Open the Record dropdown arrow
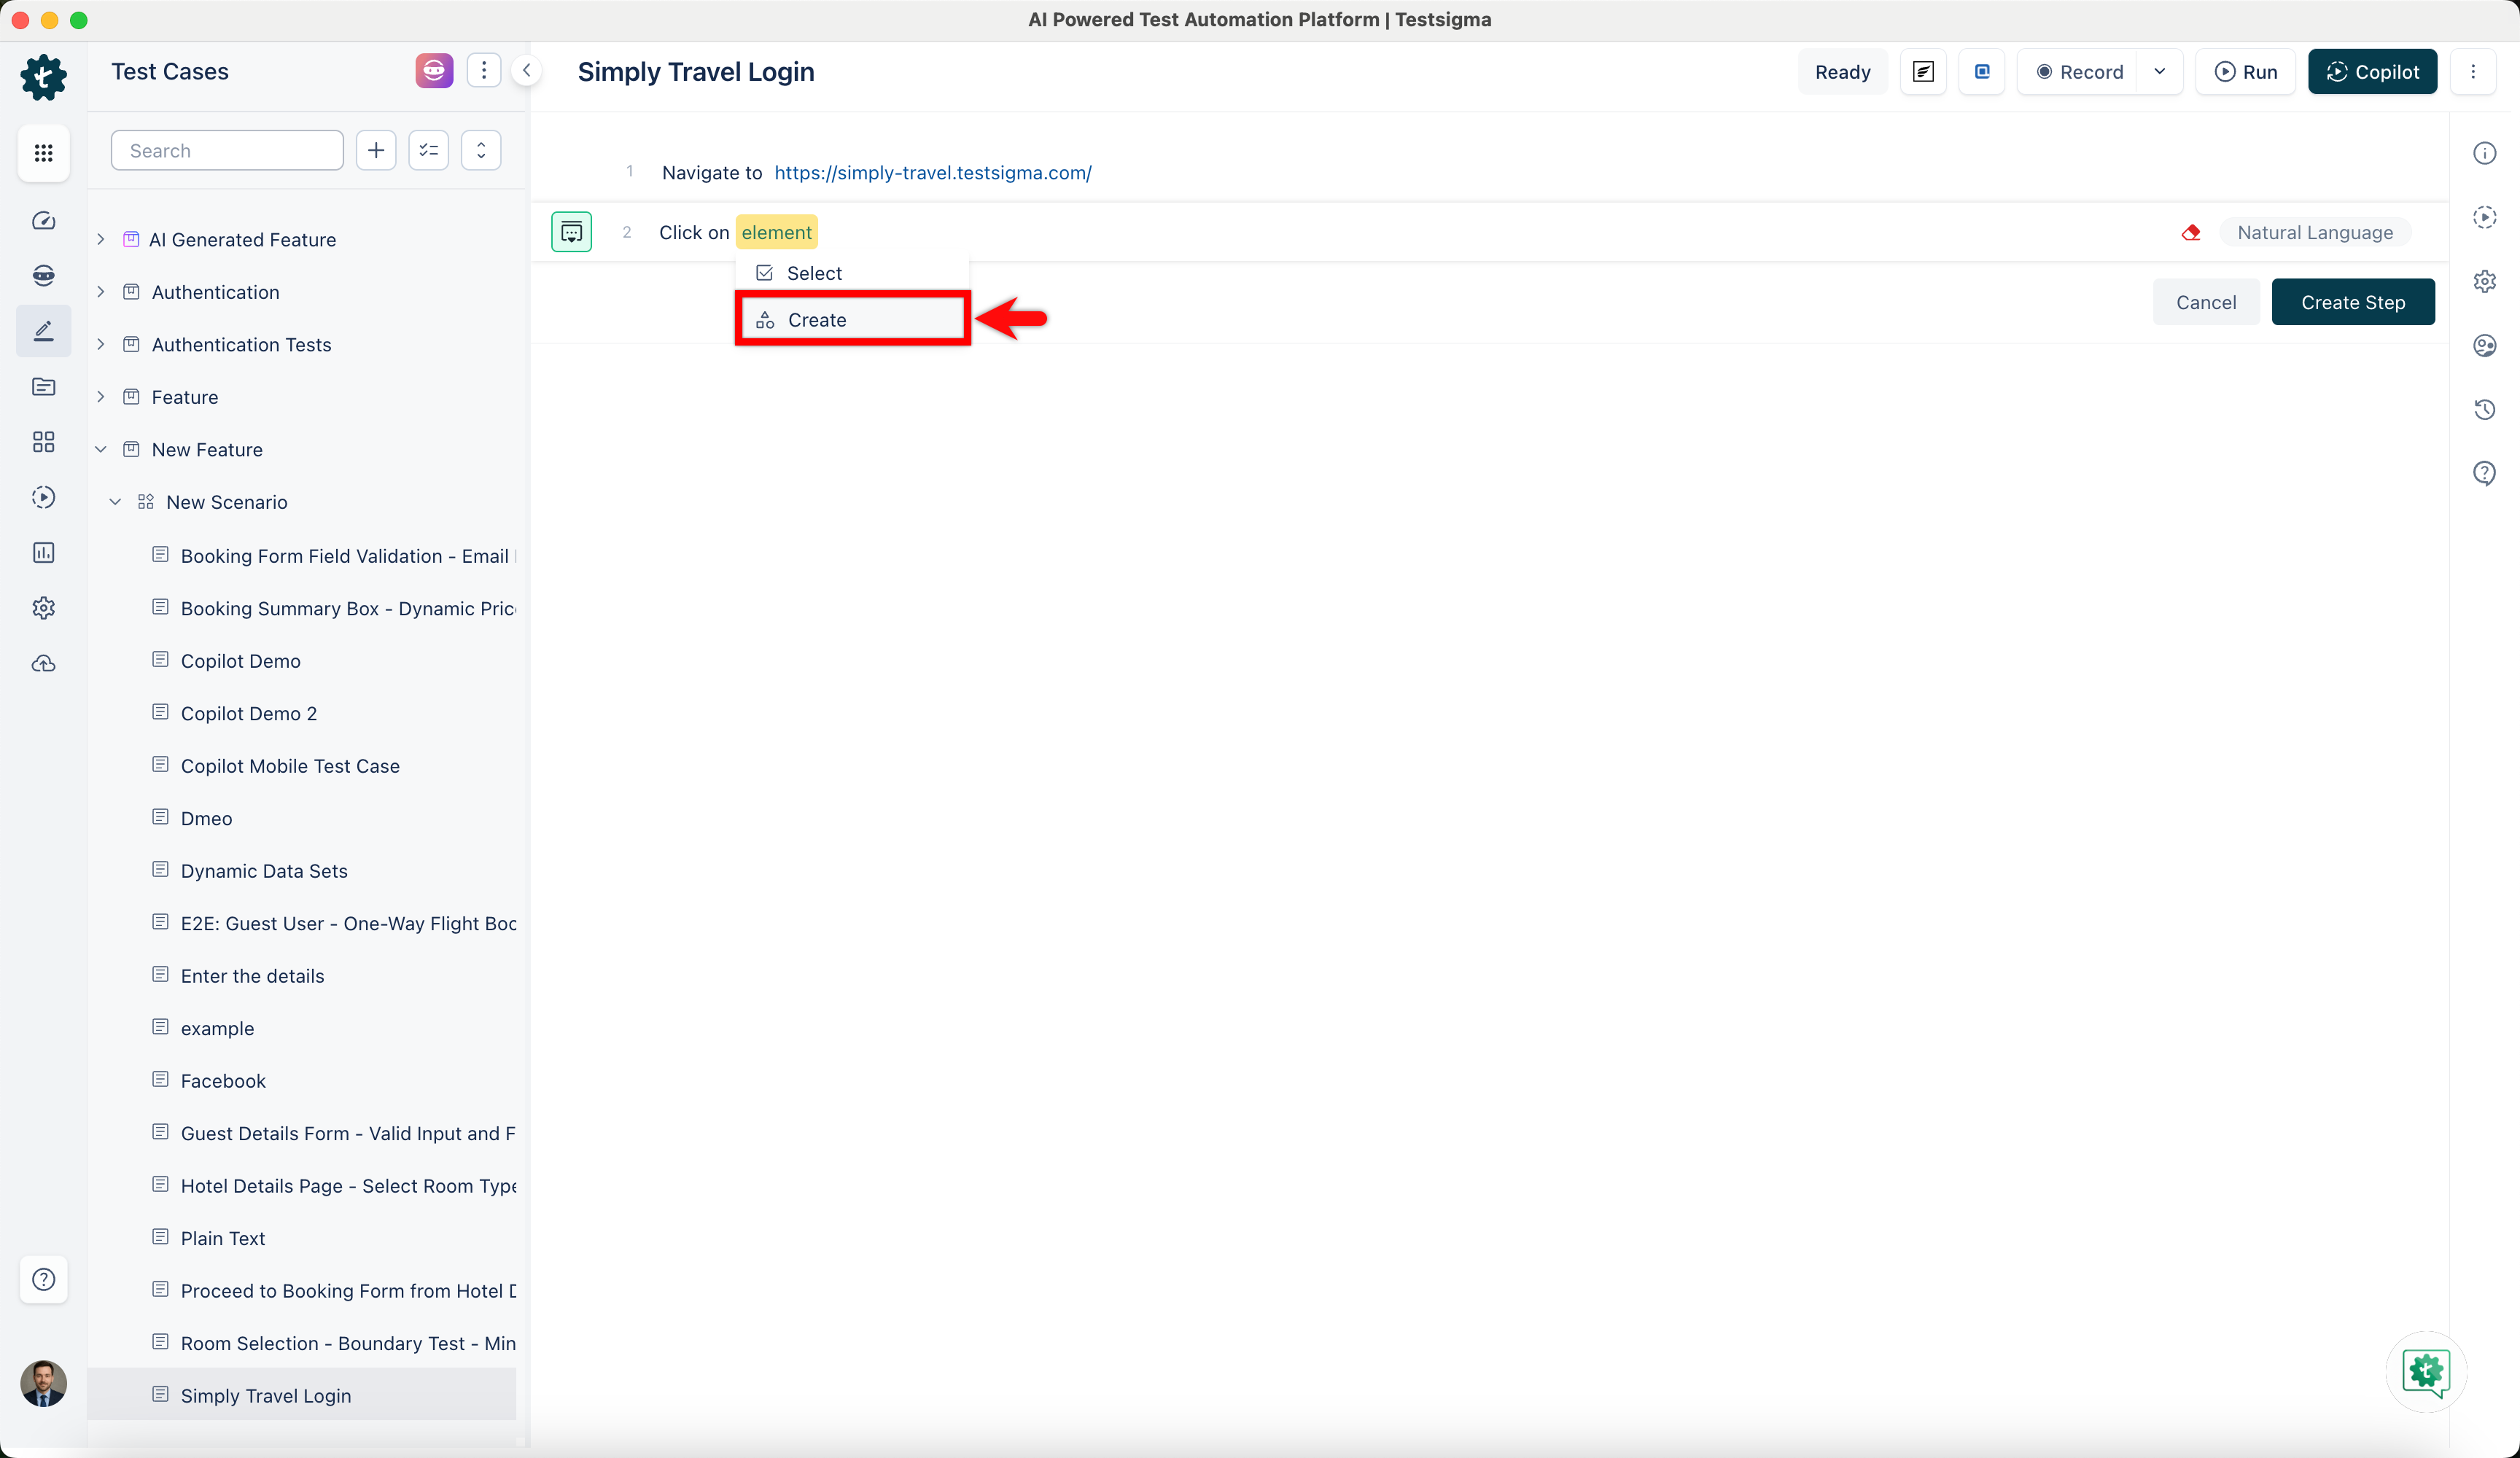This screenshot has width=2520, height=1458. (x=2160, y=71)
